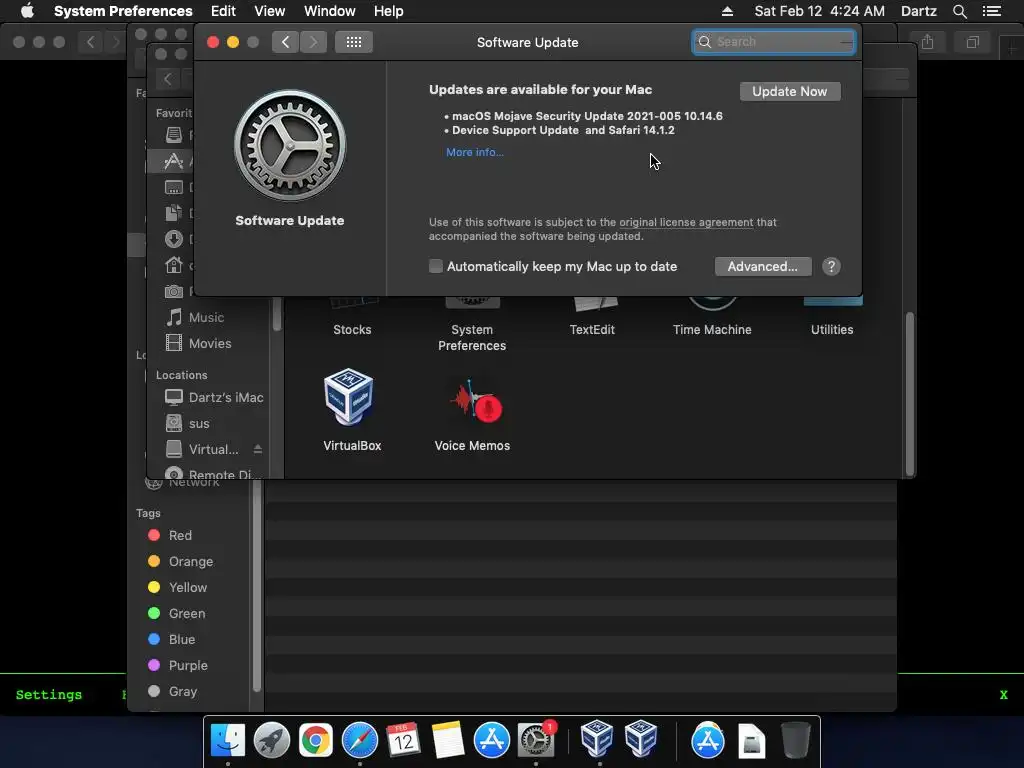Open System Preferences with badge in Dock

click(536, 741)
